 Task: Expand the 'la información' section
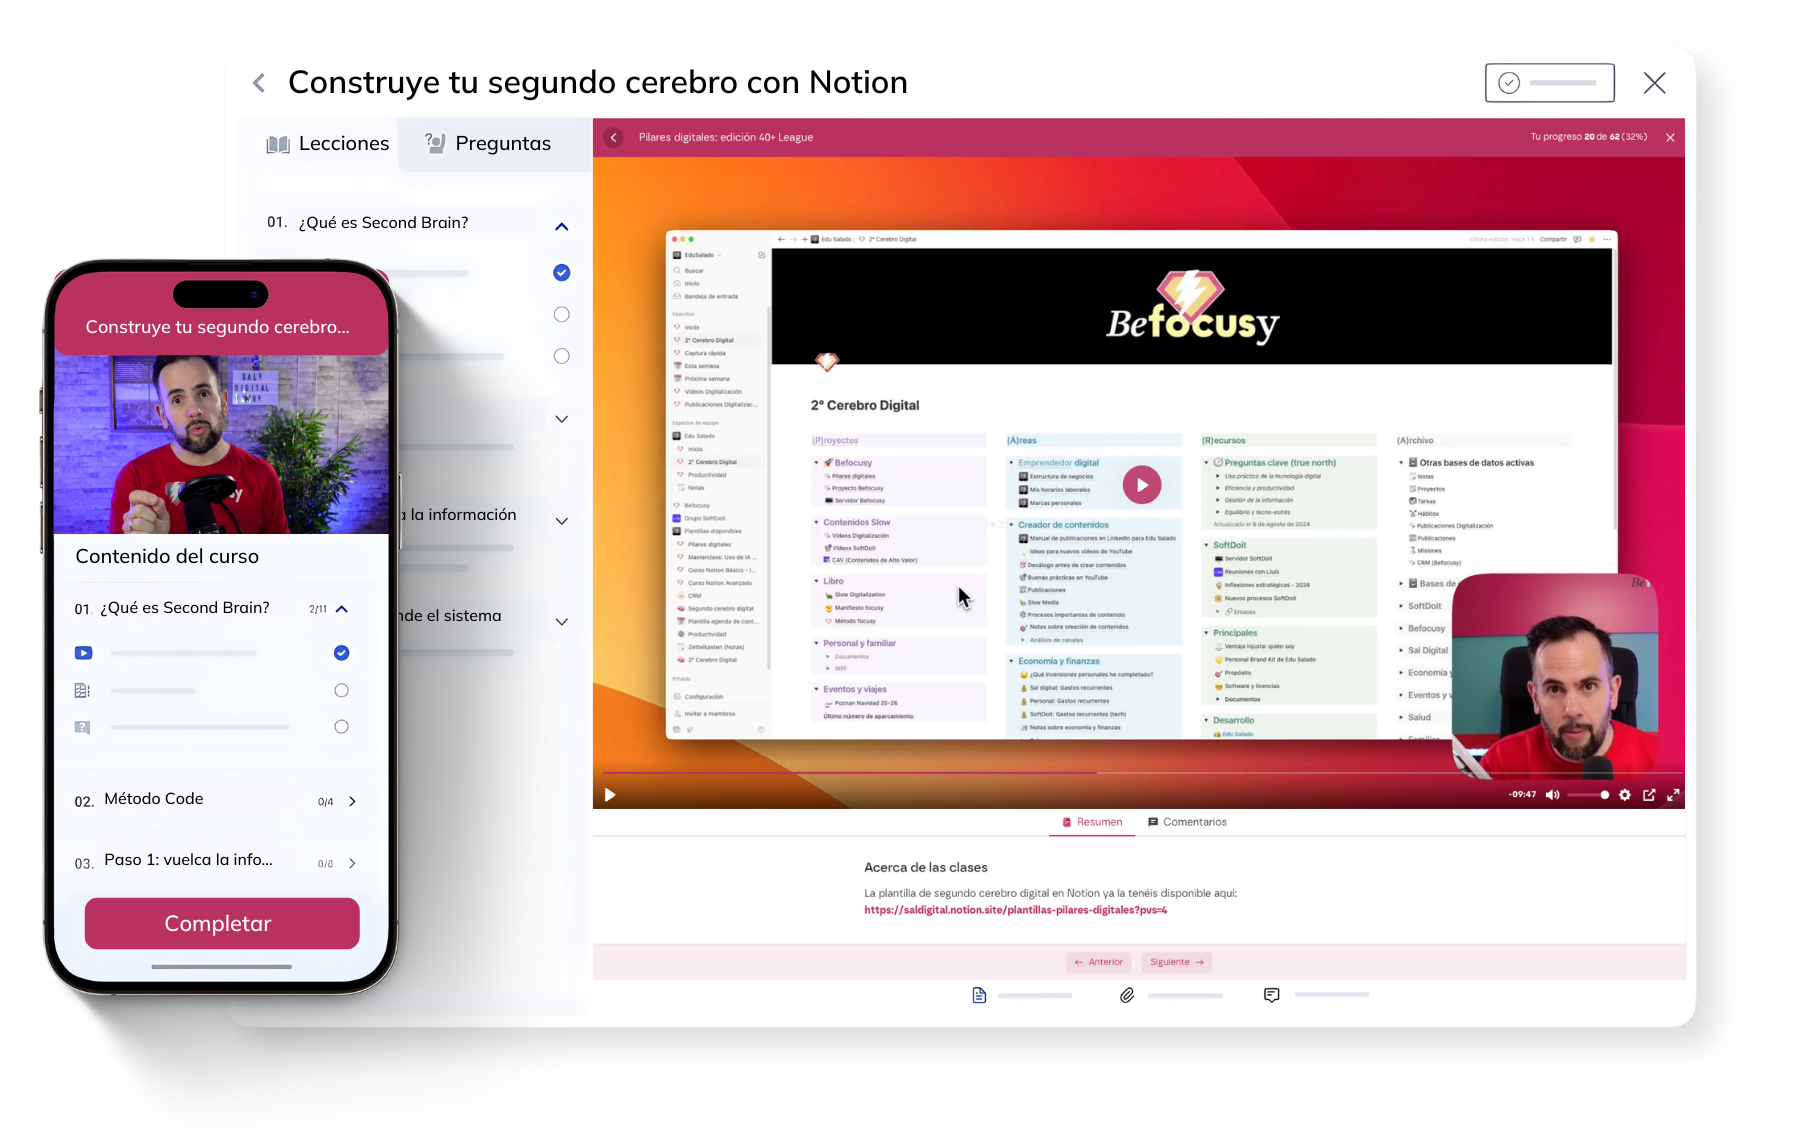pyautogui.click(x=562, y=521)
